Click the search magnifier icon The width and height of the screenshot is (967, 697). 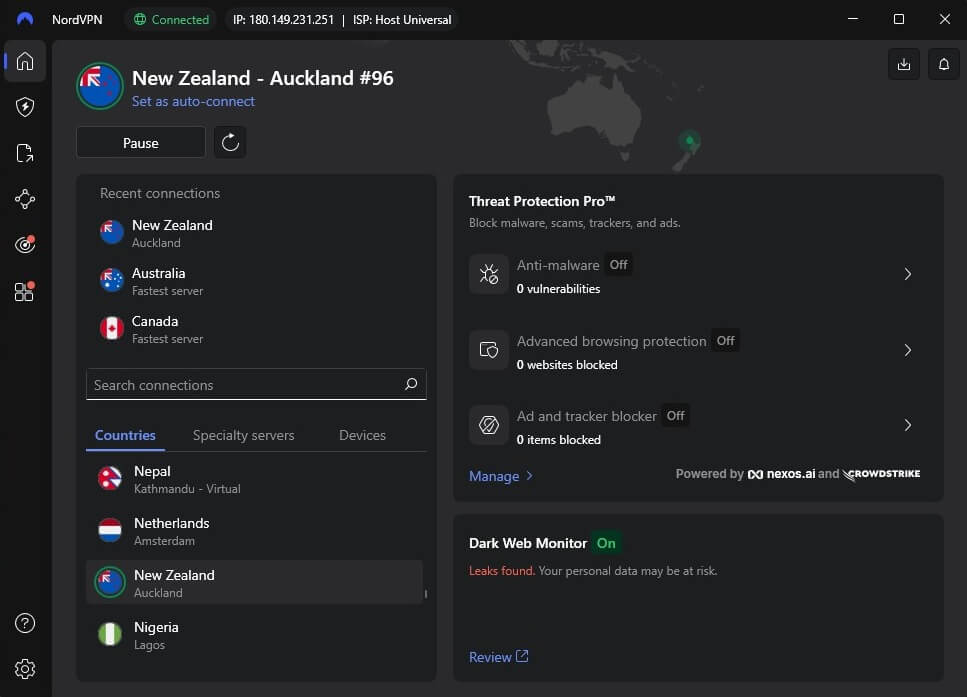click(x=411, y=384)
